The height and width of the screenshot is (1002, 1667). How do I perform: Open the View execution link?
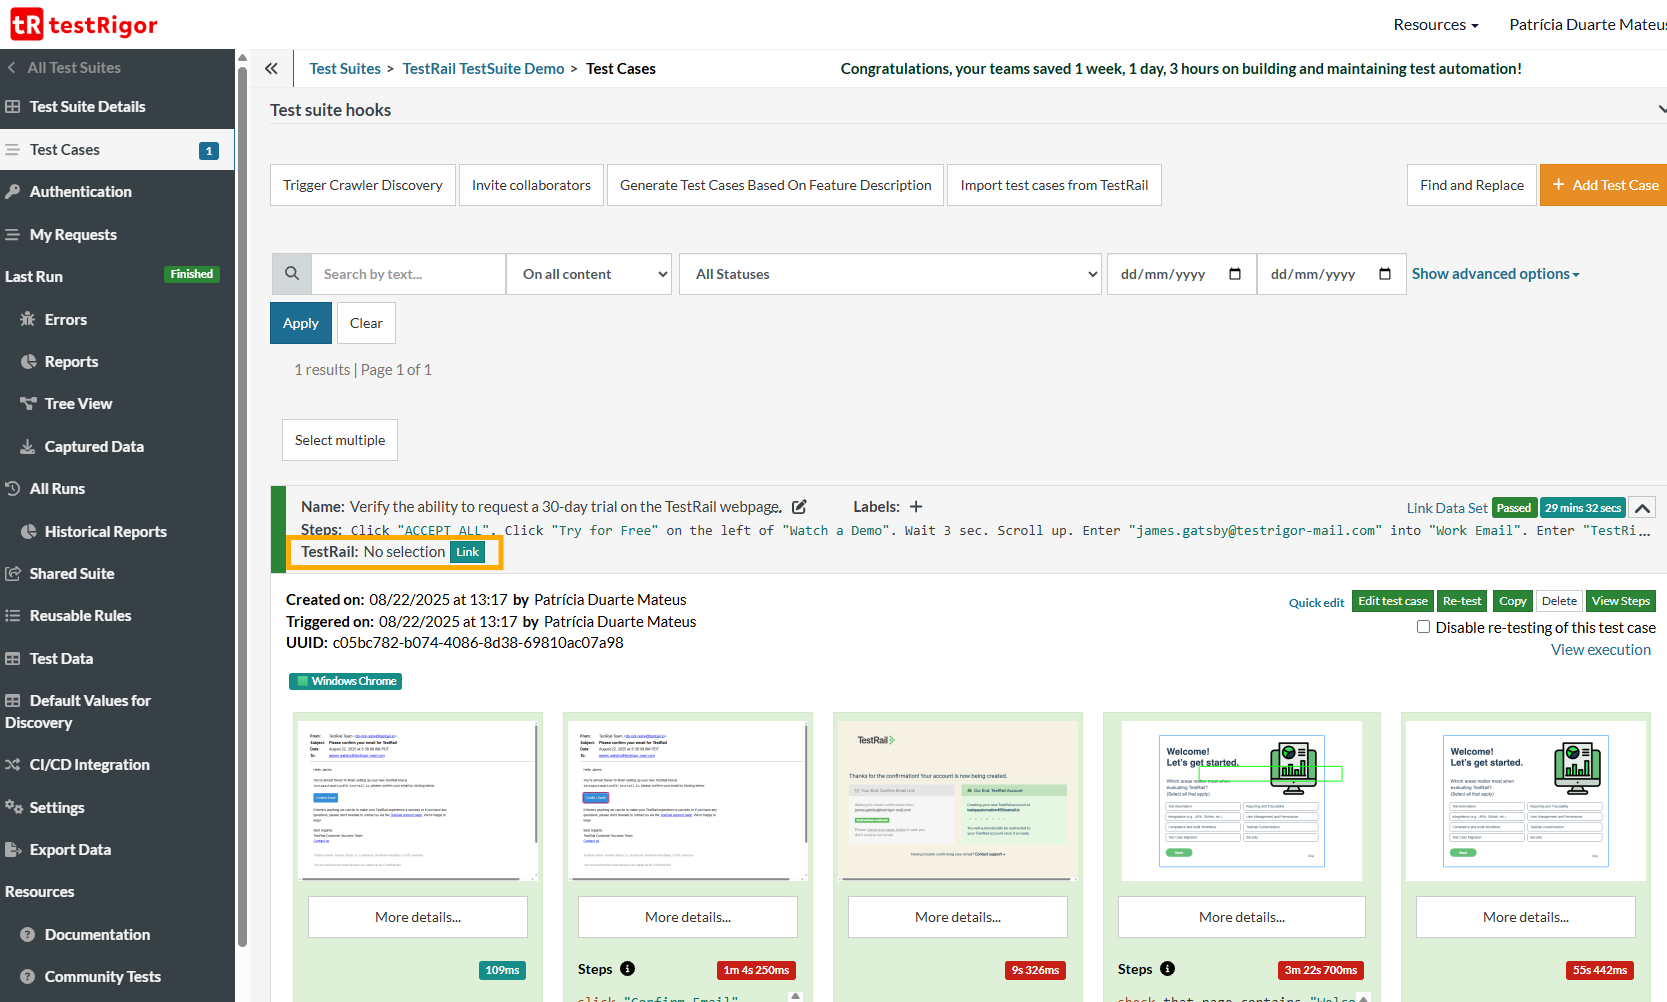[1601, 650]
